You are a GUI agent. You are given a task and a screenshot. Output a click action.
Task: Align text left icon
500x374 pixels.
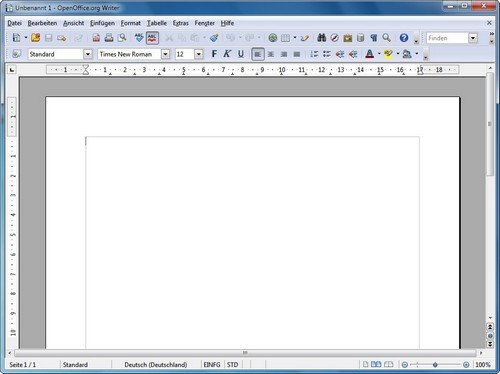click(x=258, y=54)
